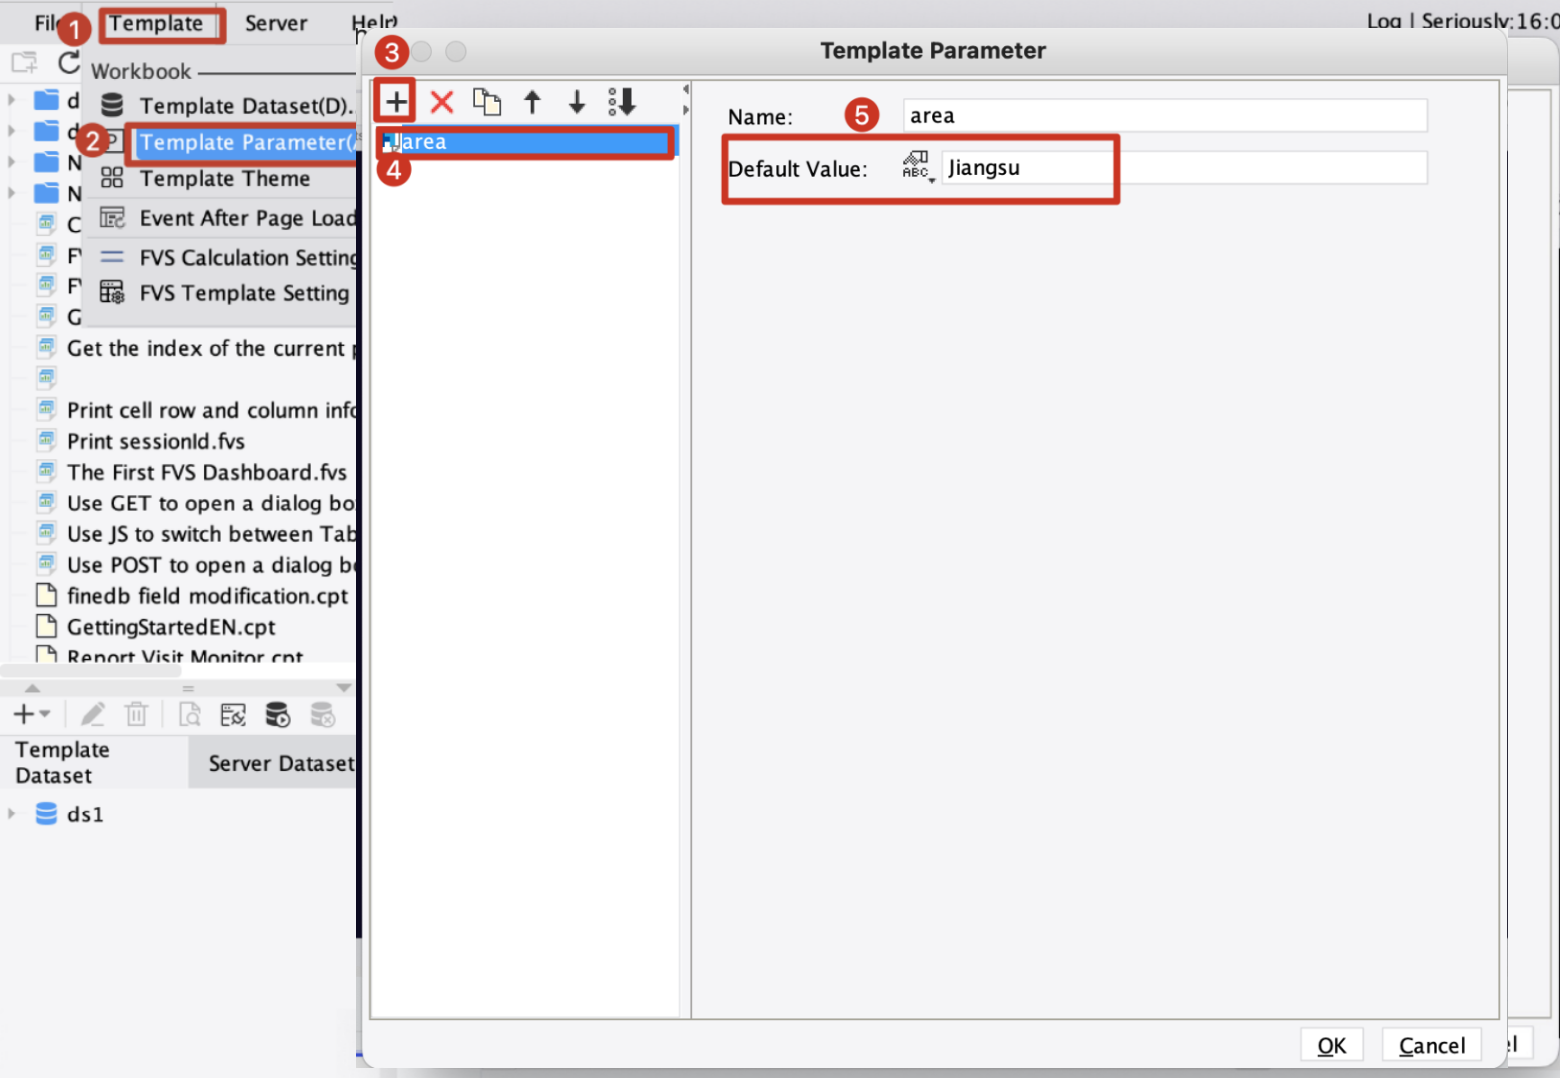Viewport: 1562px width, 1080px height.
Task: Move the parameter up in the list
Action: [532, 101]
